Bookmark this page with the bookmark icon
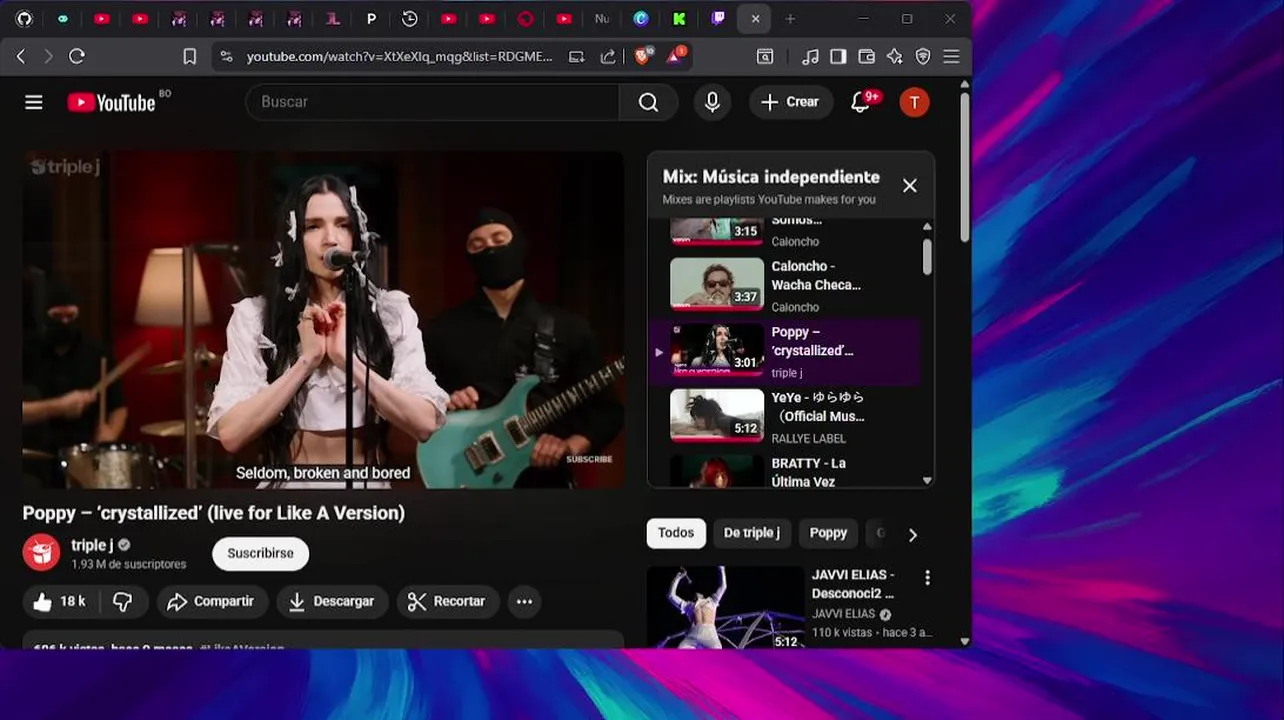 (x=190, y=57)
